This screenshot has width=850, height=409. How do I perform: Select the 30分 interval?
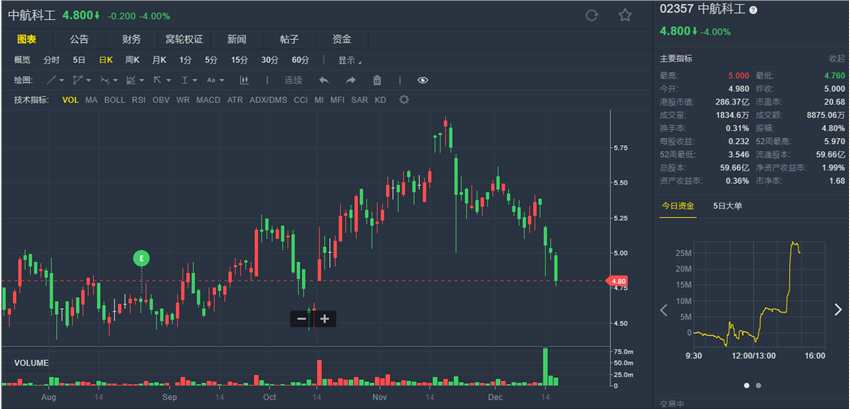pyautogui.click(x=269, y=60)
